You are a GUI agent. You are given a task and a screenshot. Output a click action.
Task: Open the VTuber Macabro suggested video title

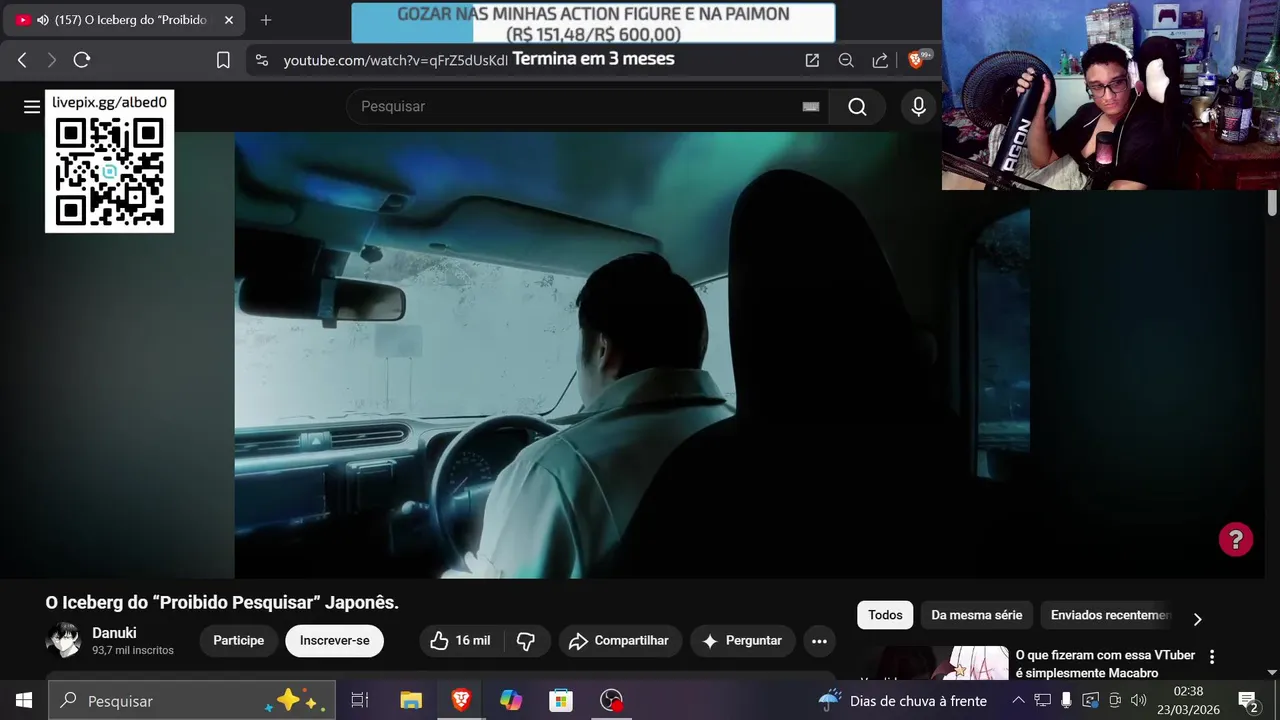1105,664
